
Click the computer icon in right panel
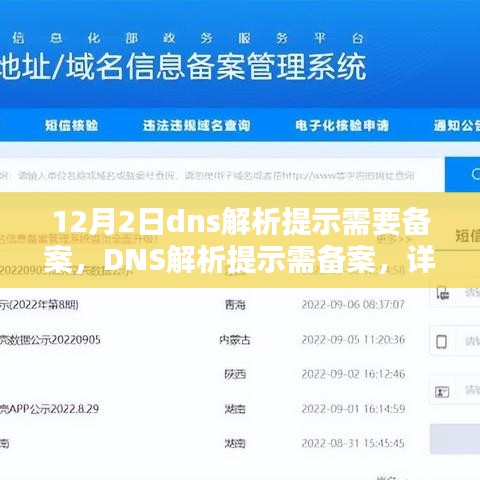443,293
